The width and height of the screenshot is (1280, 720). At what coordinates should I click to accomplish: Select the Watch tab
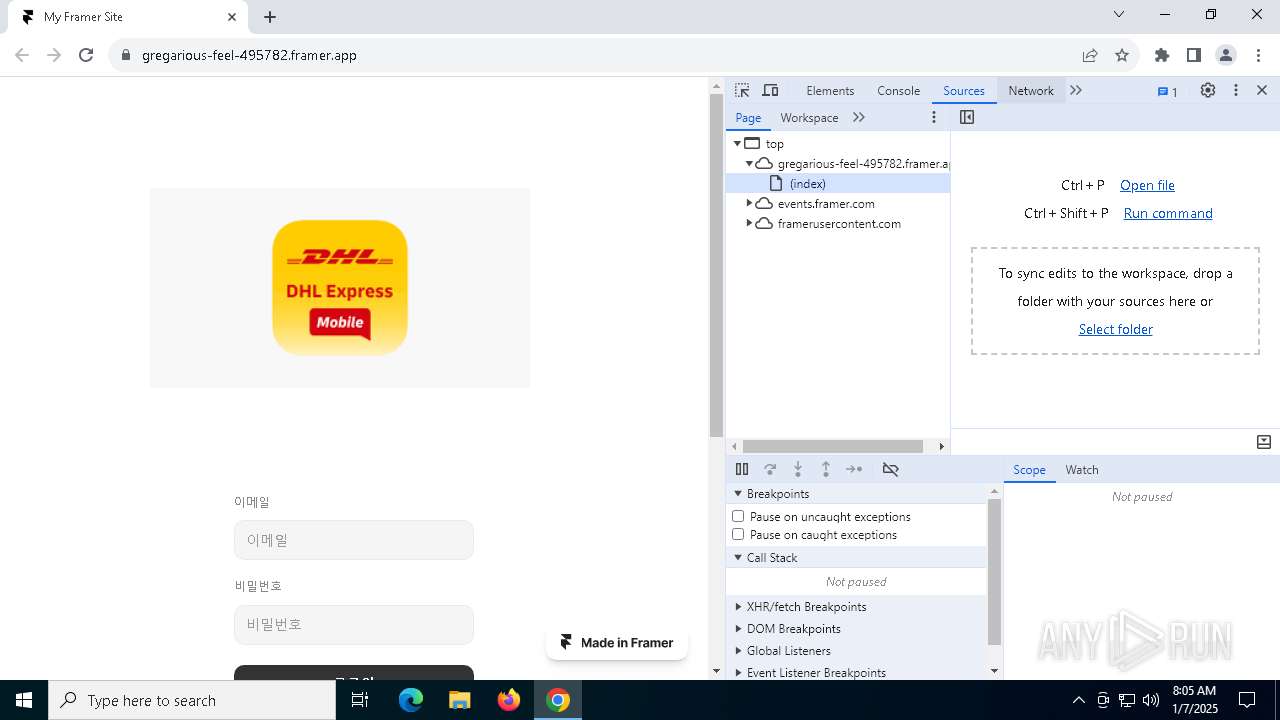click(1082, 469)
